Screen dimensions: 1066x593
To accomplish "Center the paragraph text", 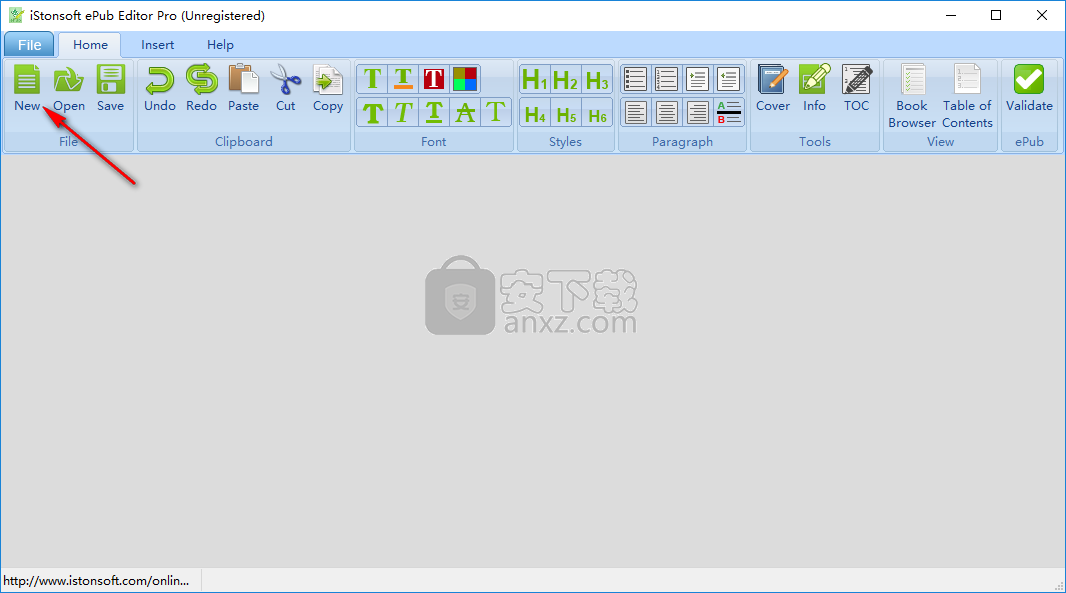I will [x=666, y=112].
